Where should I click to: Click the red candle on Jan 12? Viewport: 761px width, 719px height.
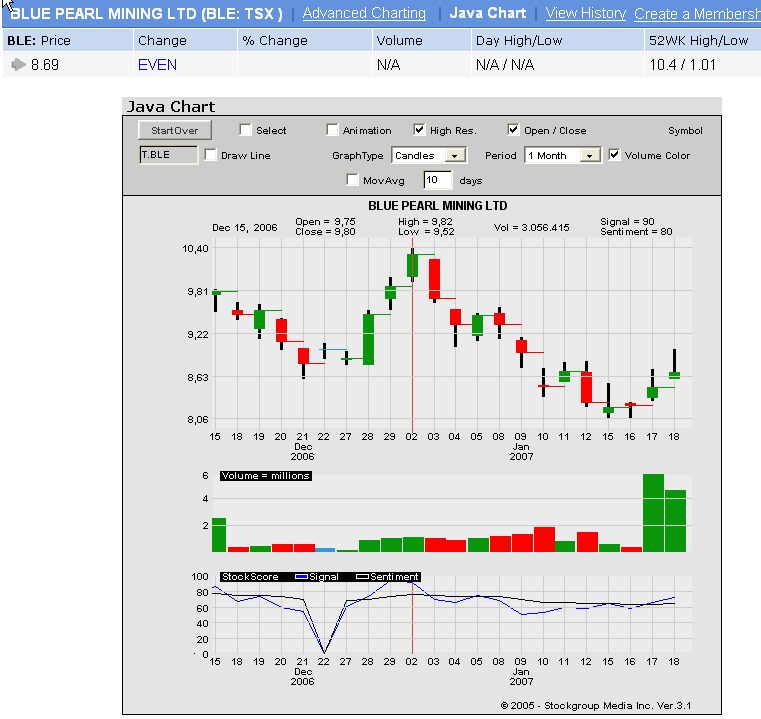pyautogui.click(x=586, y=387)
